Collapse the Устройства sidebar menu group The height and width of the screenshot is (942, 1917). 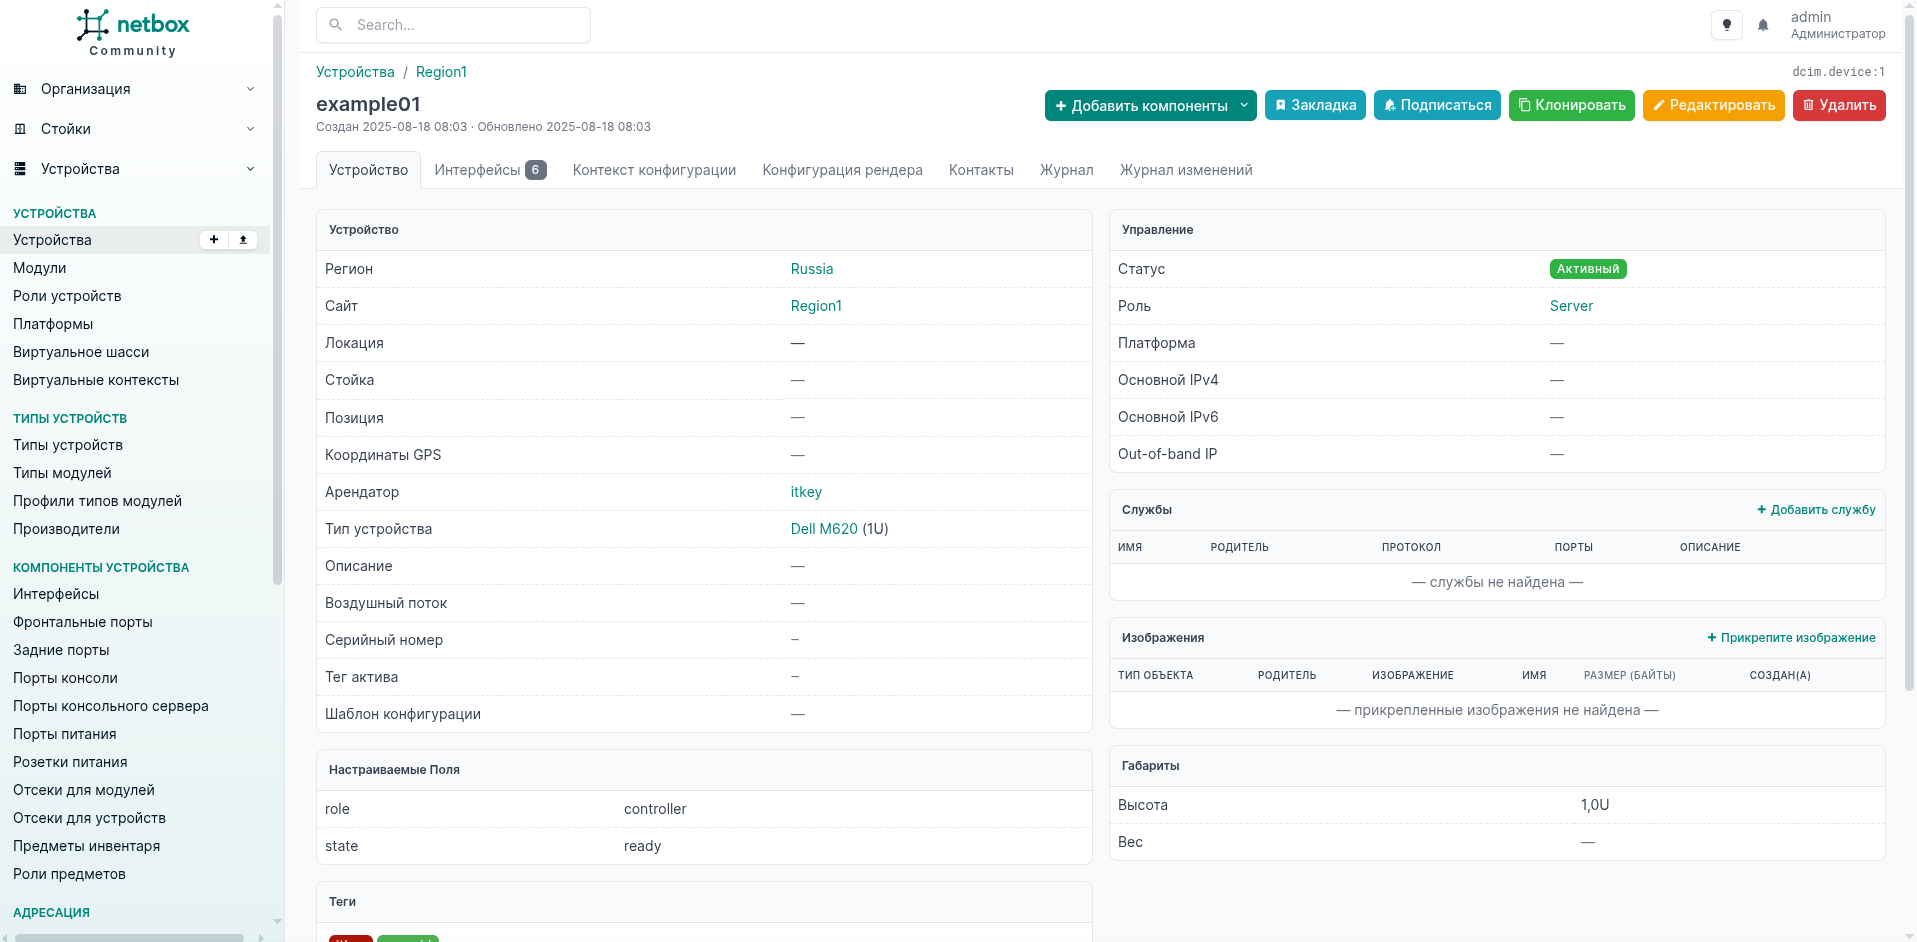pos(134,169)
